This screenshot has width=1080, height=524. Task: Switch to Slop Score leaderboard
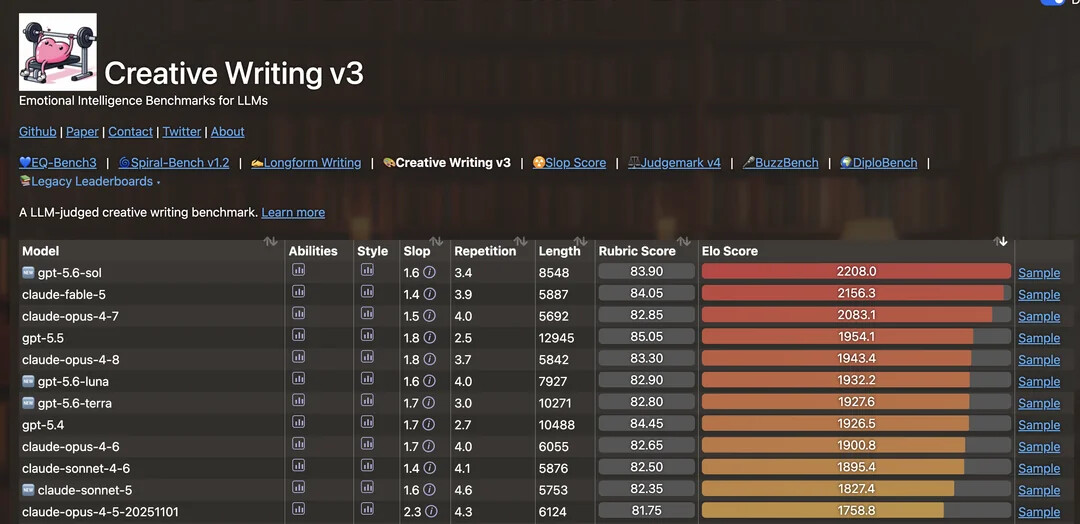tap(569, 163)
